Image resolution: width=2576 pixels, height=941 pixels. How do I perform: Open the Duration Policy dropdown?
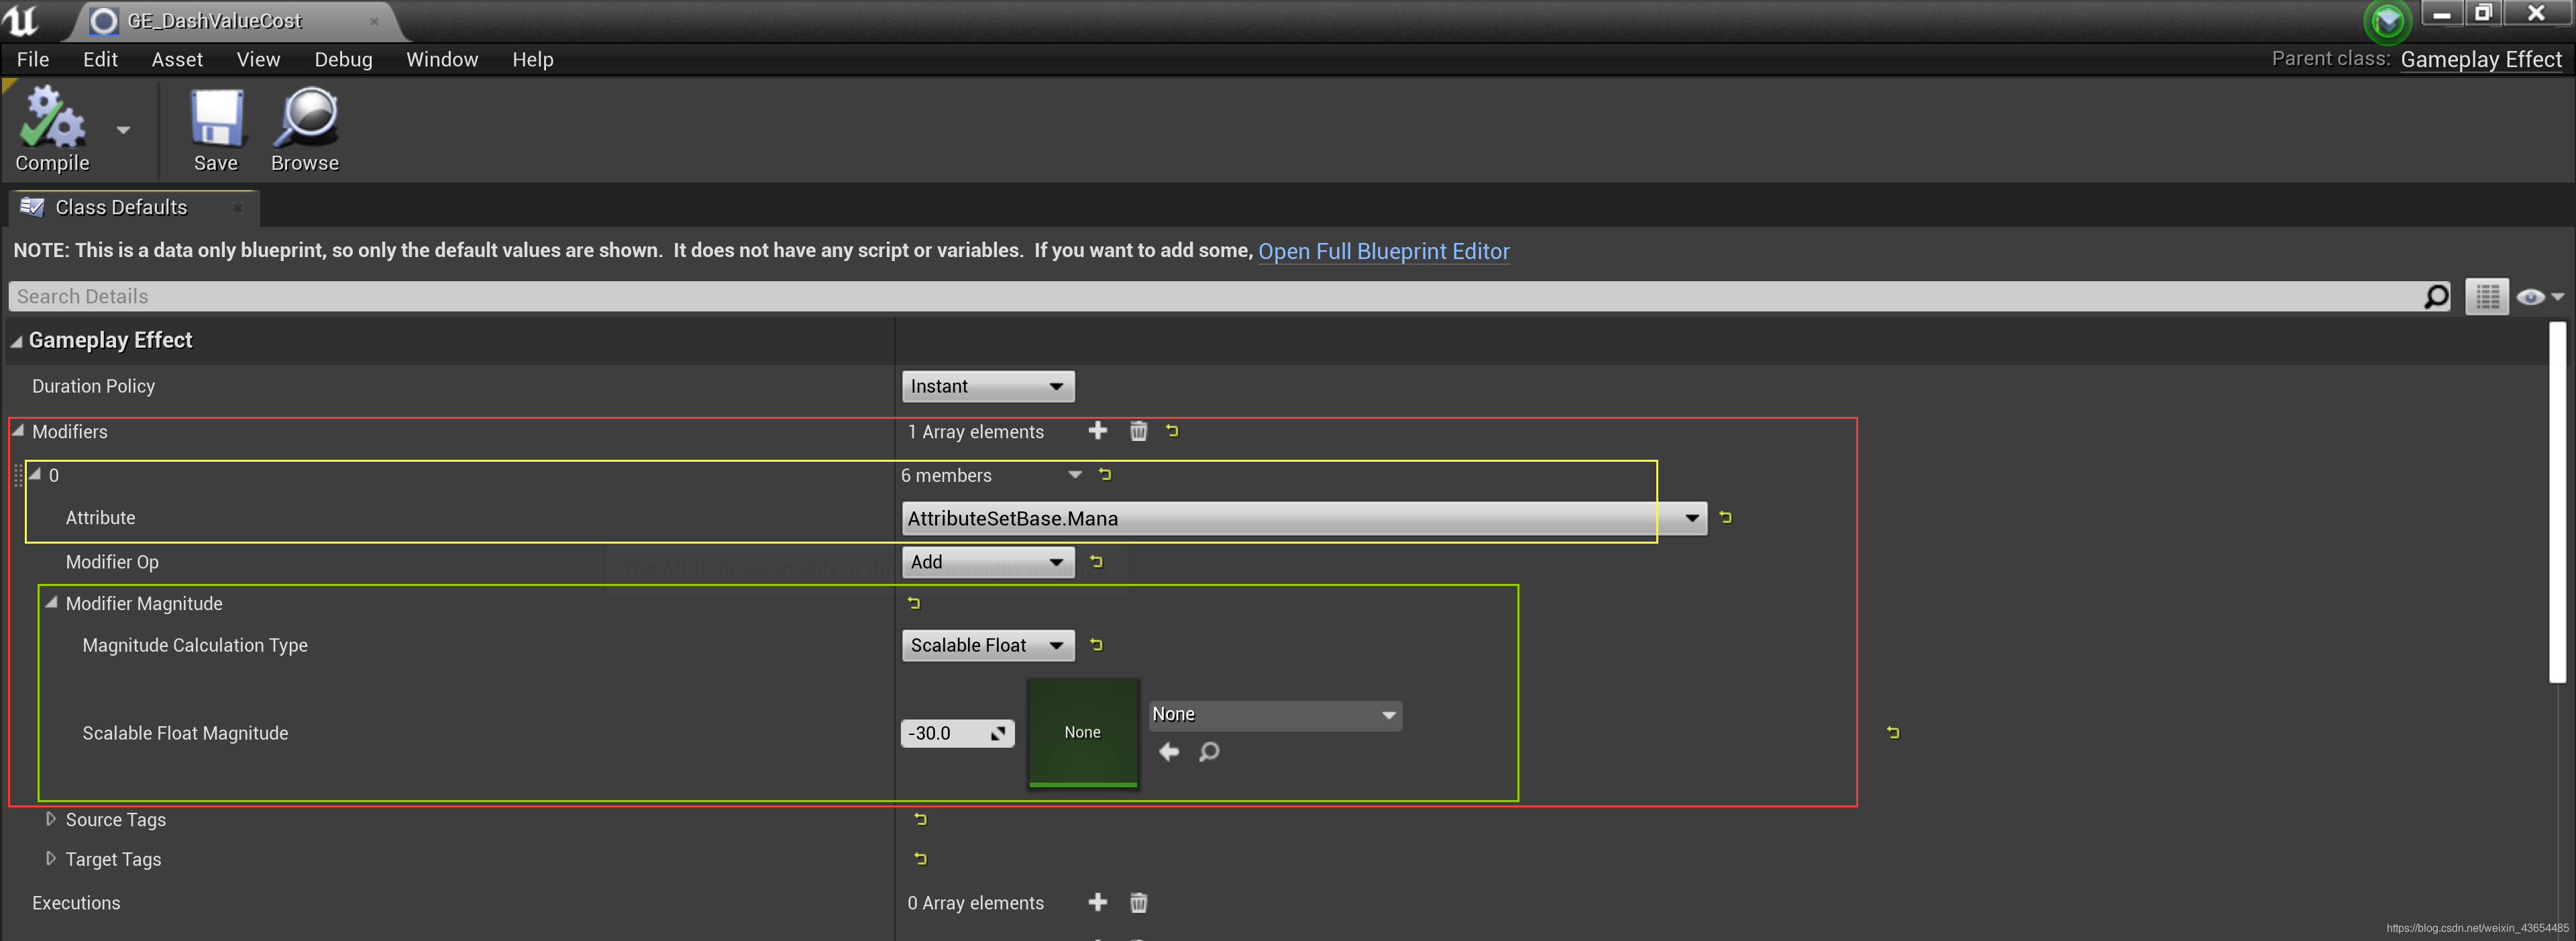[987, 386]
